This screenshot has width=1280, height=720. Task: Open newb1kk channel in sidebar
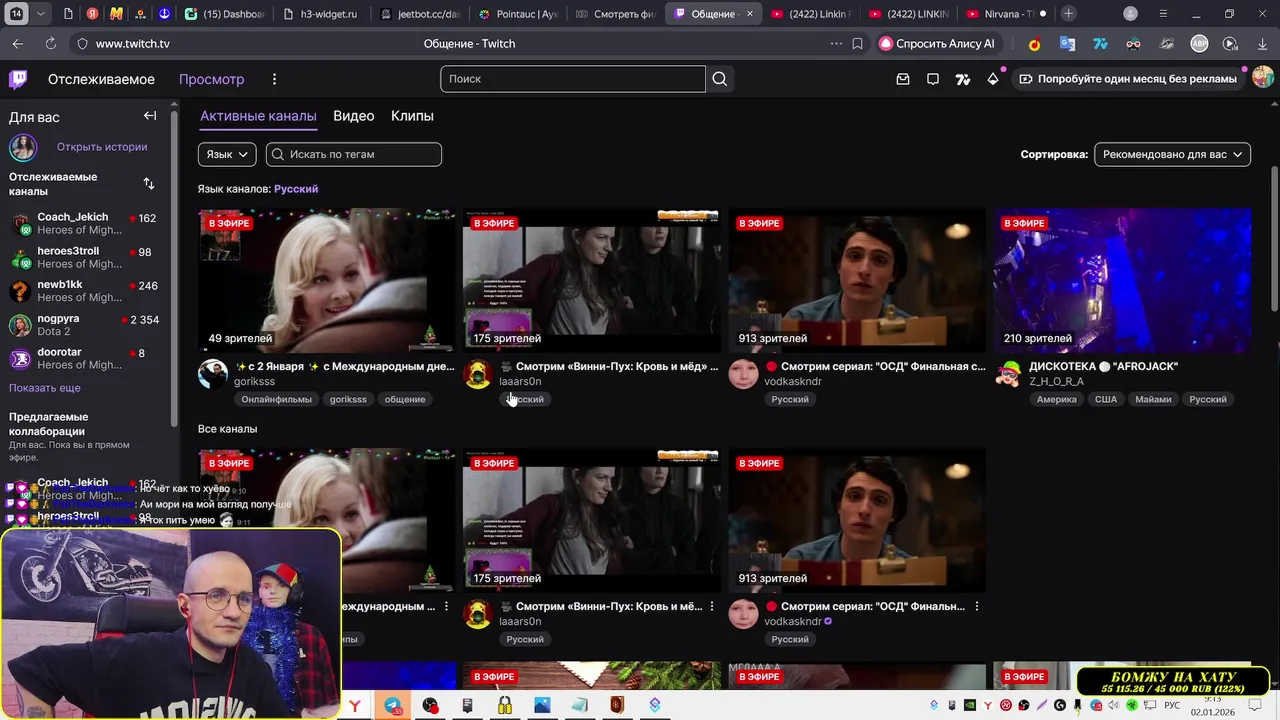pyautogui.click(x=84, y=291)
